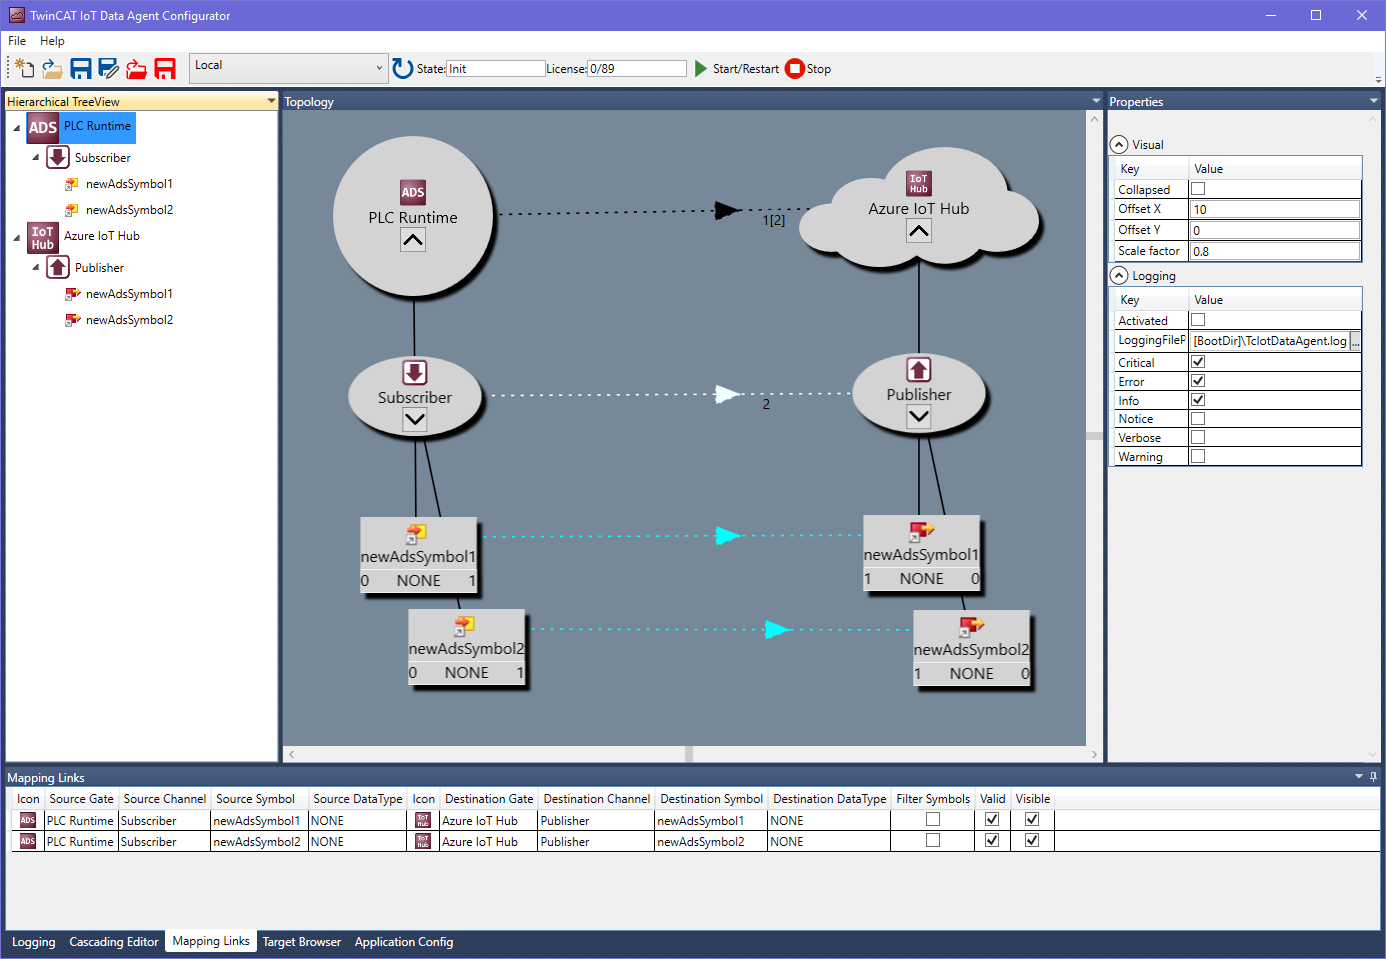Collapse the Publisher tree node
Screen dimensions: 1386x959
coord(36,267)
